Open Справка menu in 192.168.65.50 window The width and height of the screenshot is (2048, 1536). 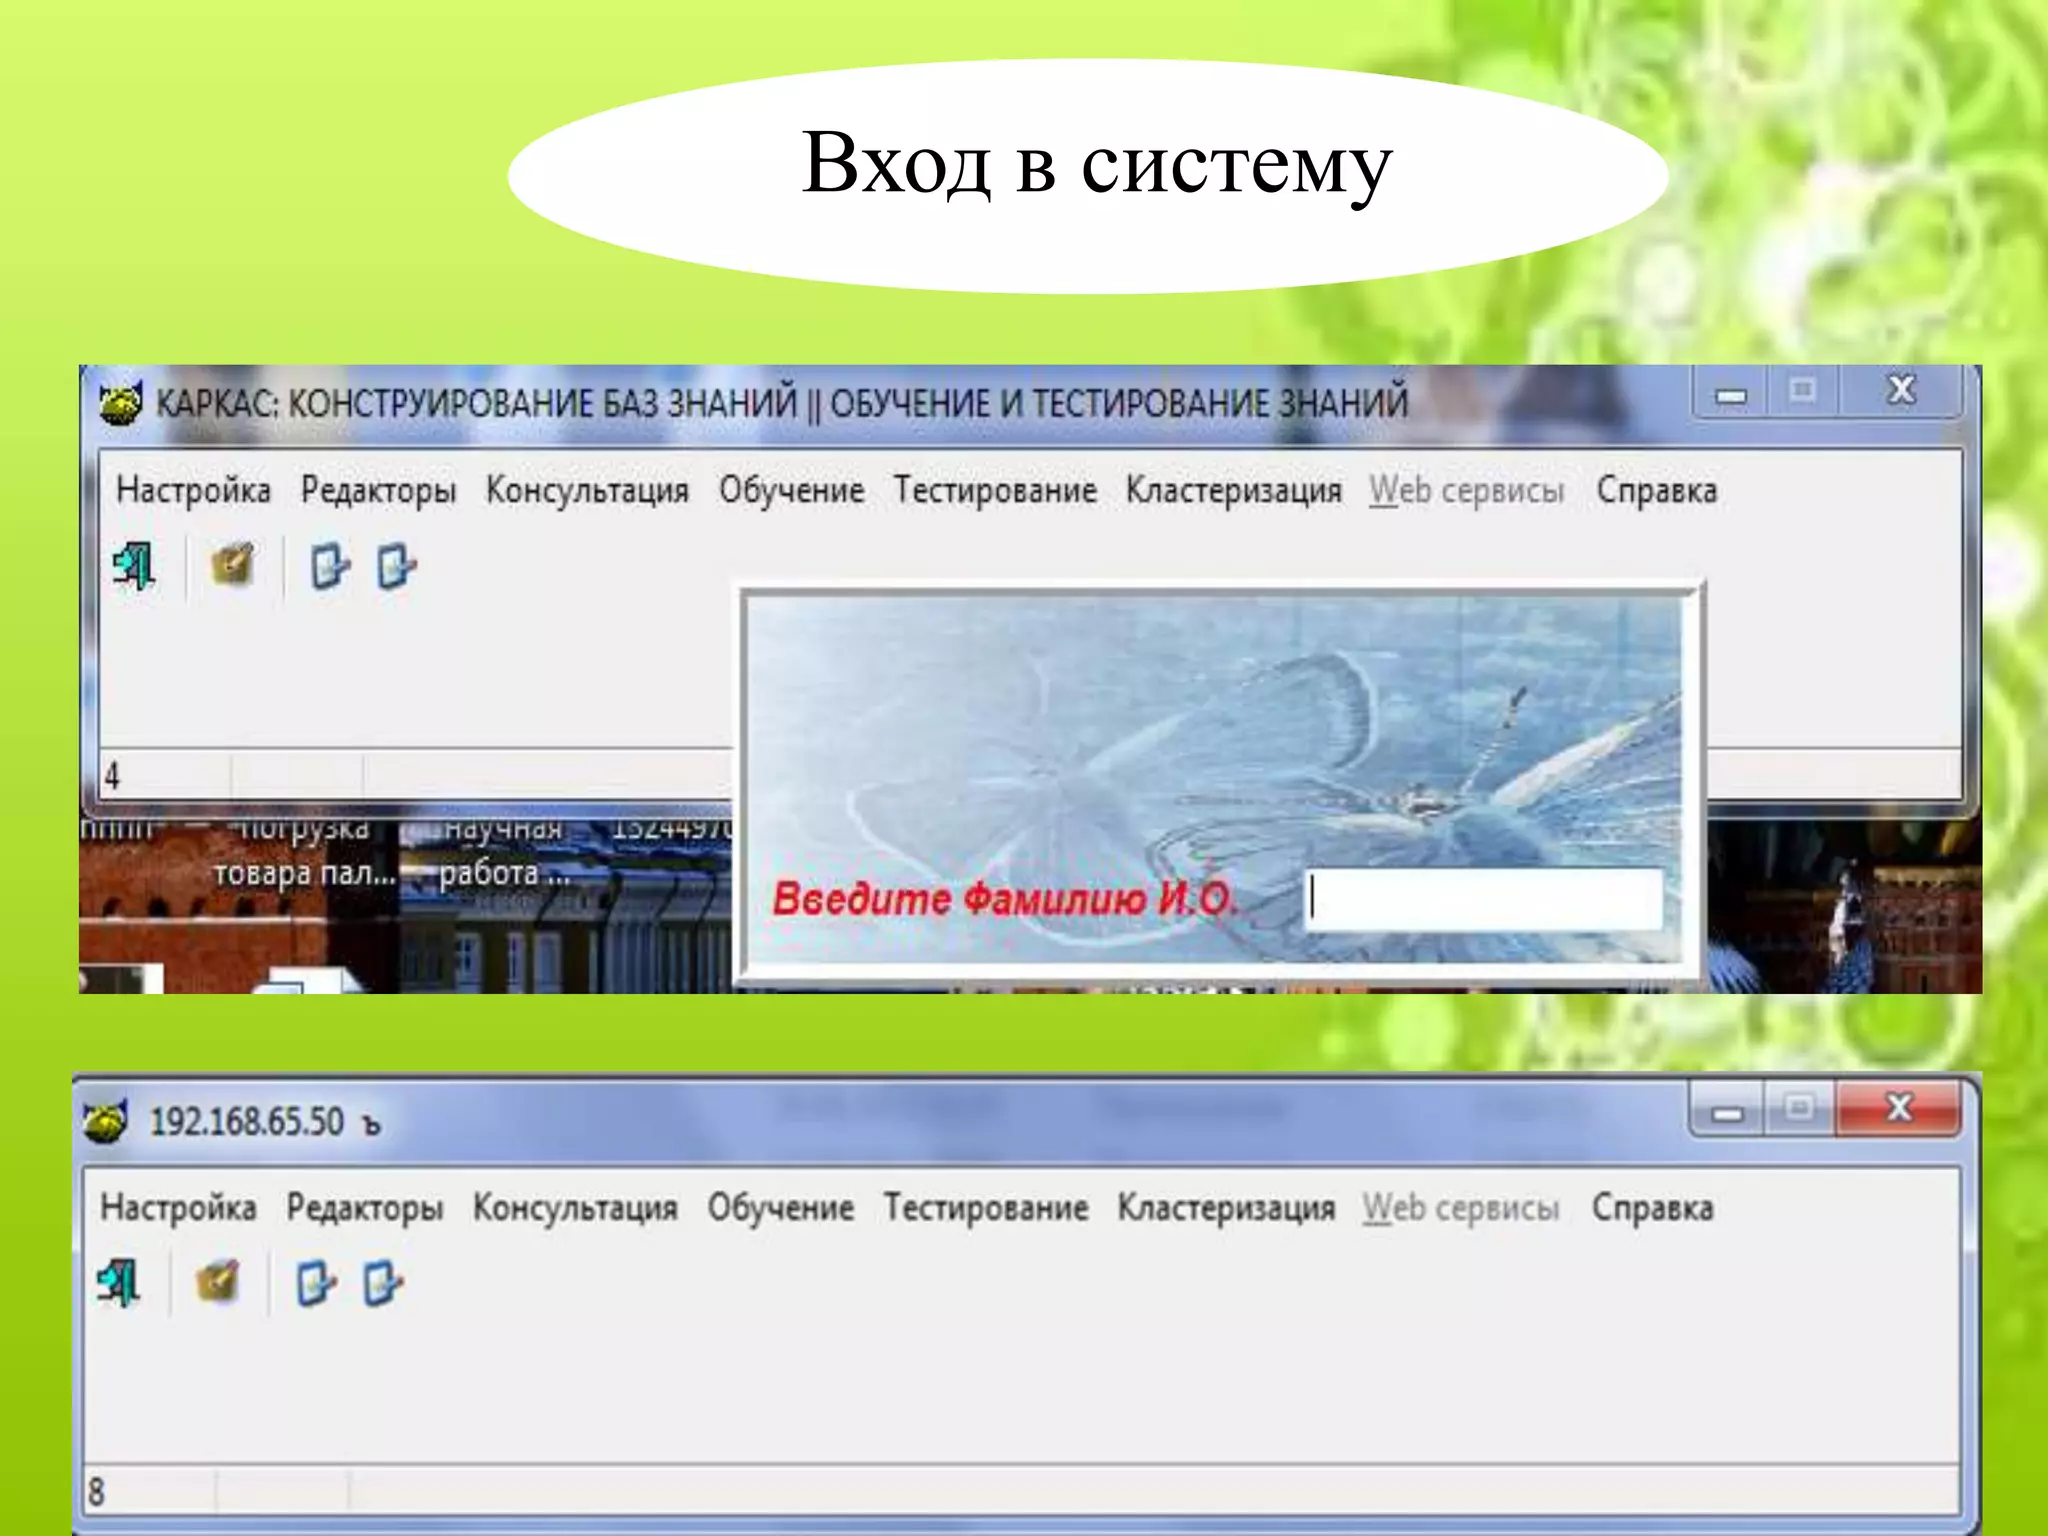(x=1652, y=1207)
